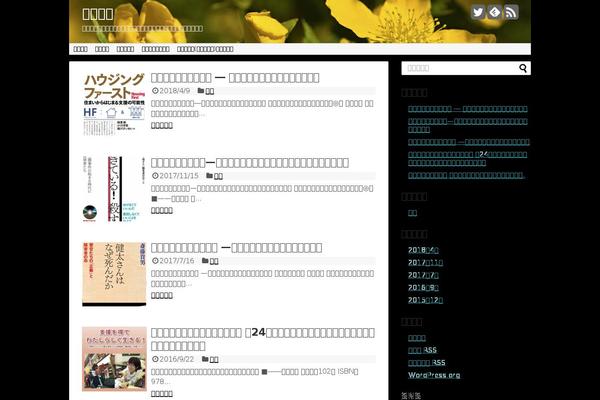The image size is (600, 400).
Task: Open the Feedly follow icon in header
Action: click(494, 12)
